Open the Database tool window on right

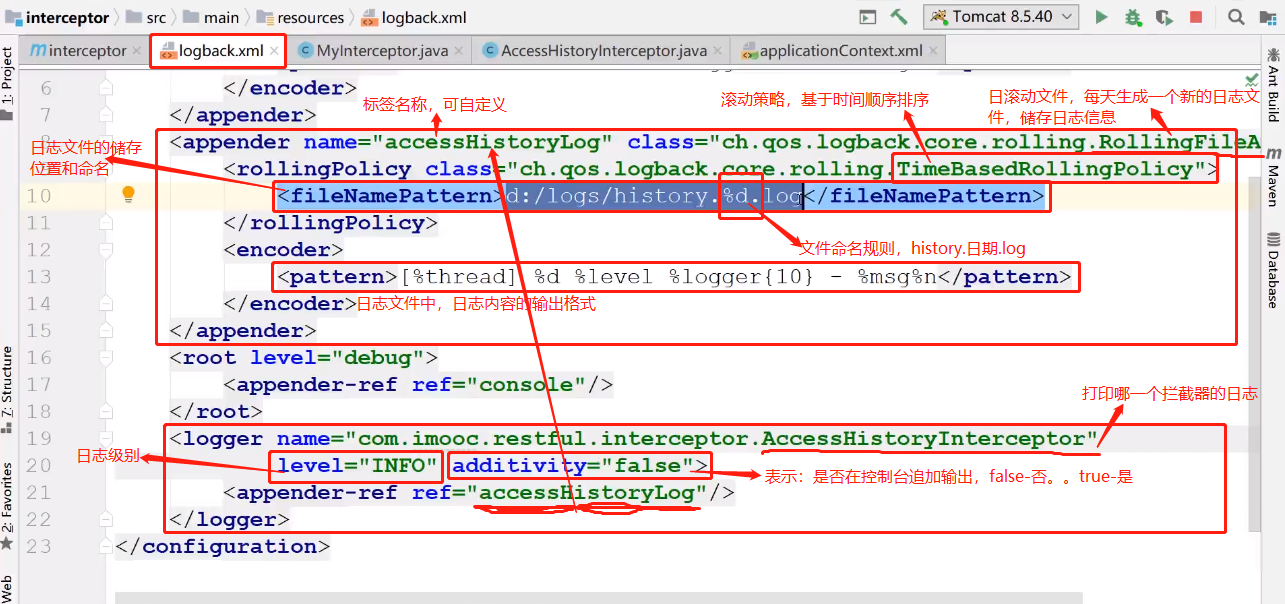(x=1273, y=270)
